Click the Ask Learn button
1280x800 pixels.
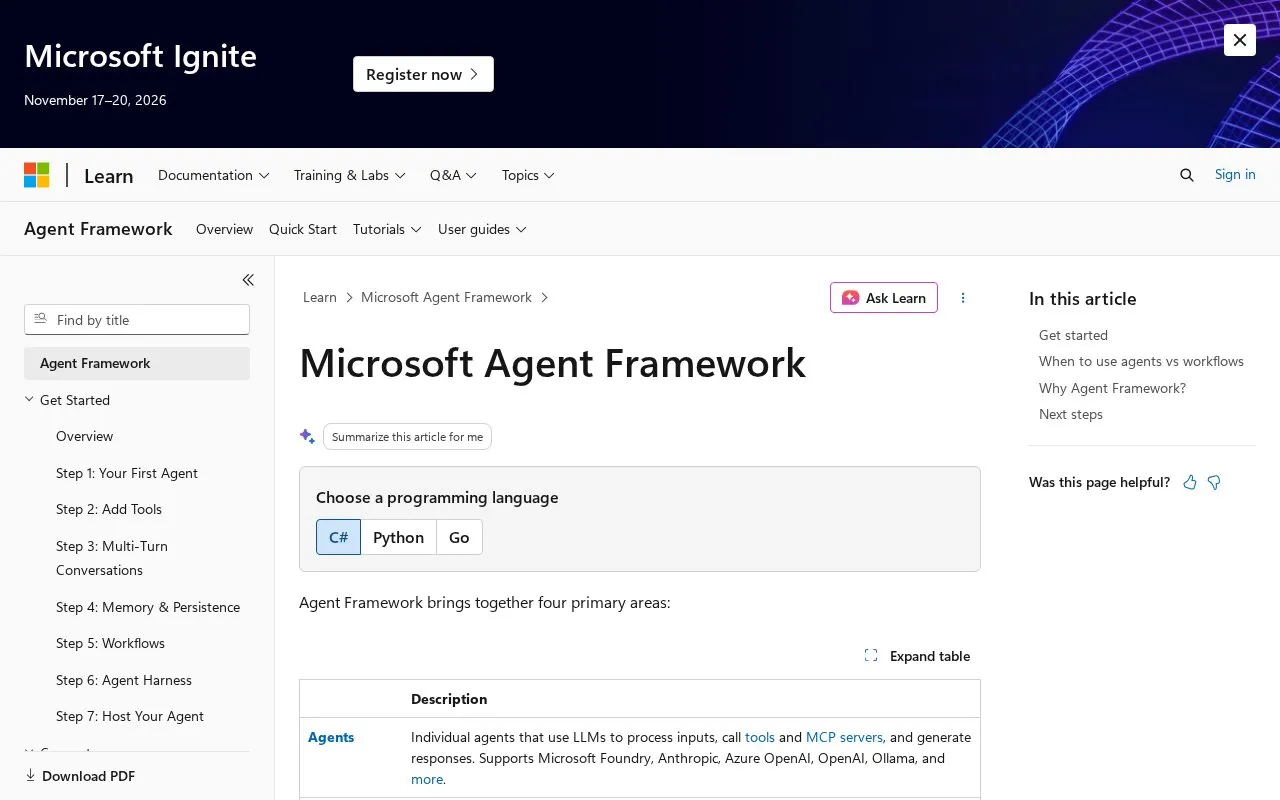pyautogui.click(x=884, y=298)
